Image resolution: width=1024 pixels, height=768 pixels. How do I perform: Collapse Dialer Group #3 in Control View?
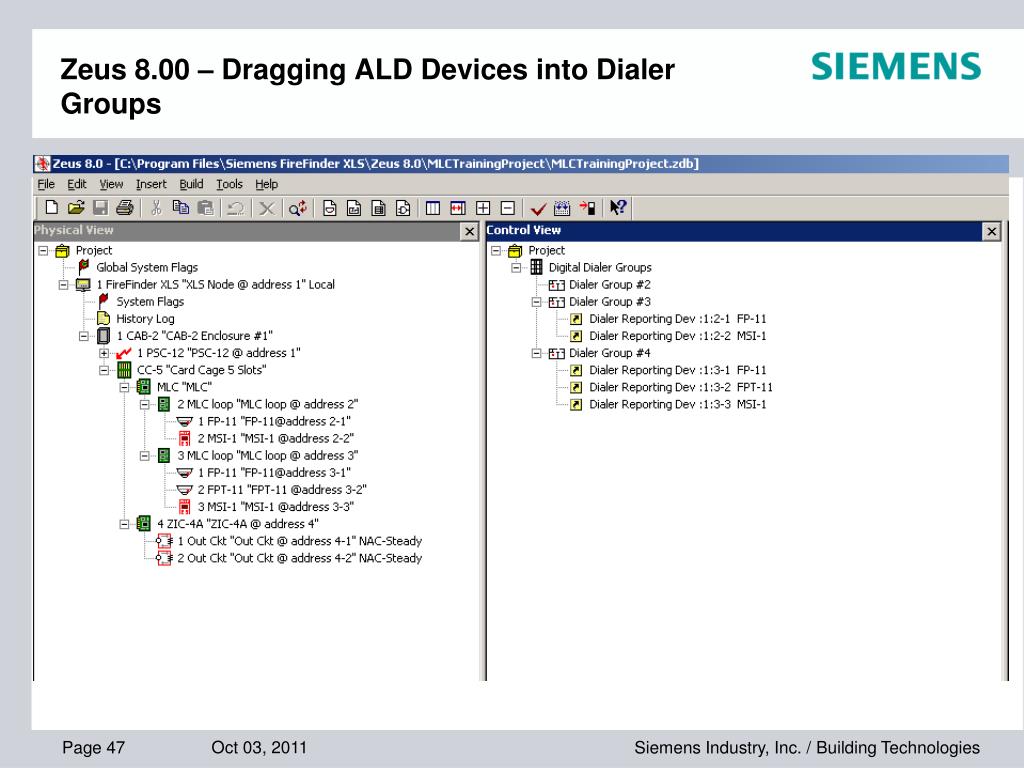tap(536, 302)
